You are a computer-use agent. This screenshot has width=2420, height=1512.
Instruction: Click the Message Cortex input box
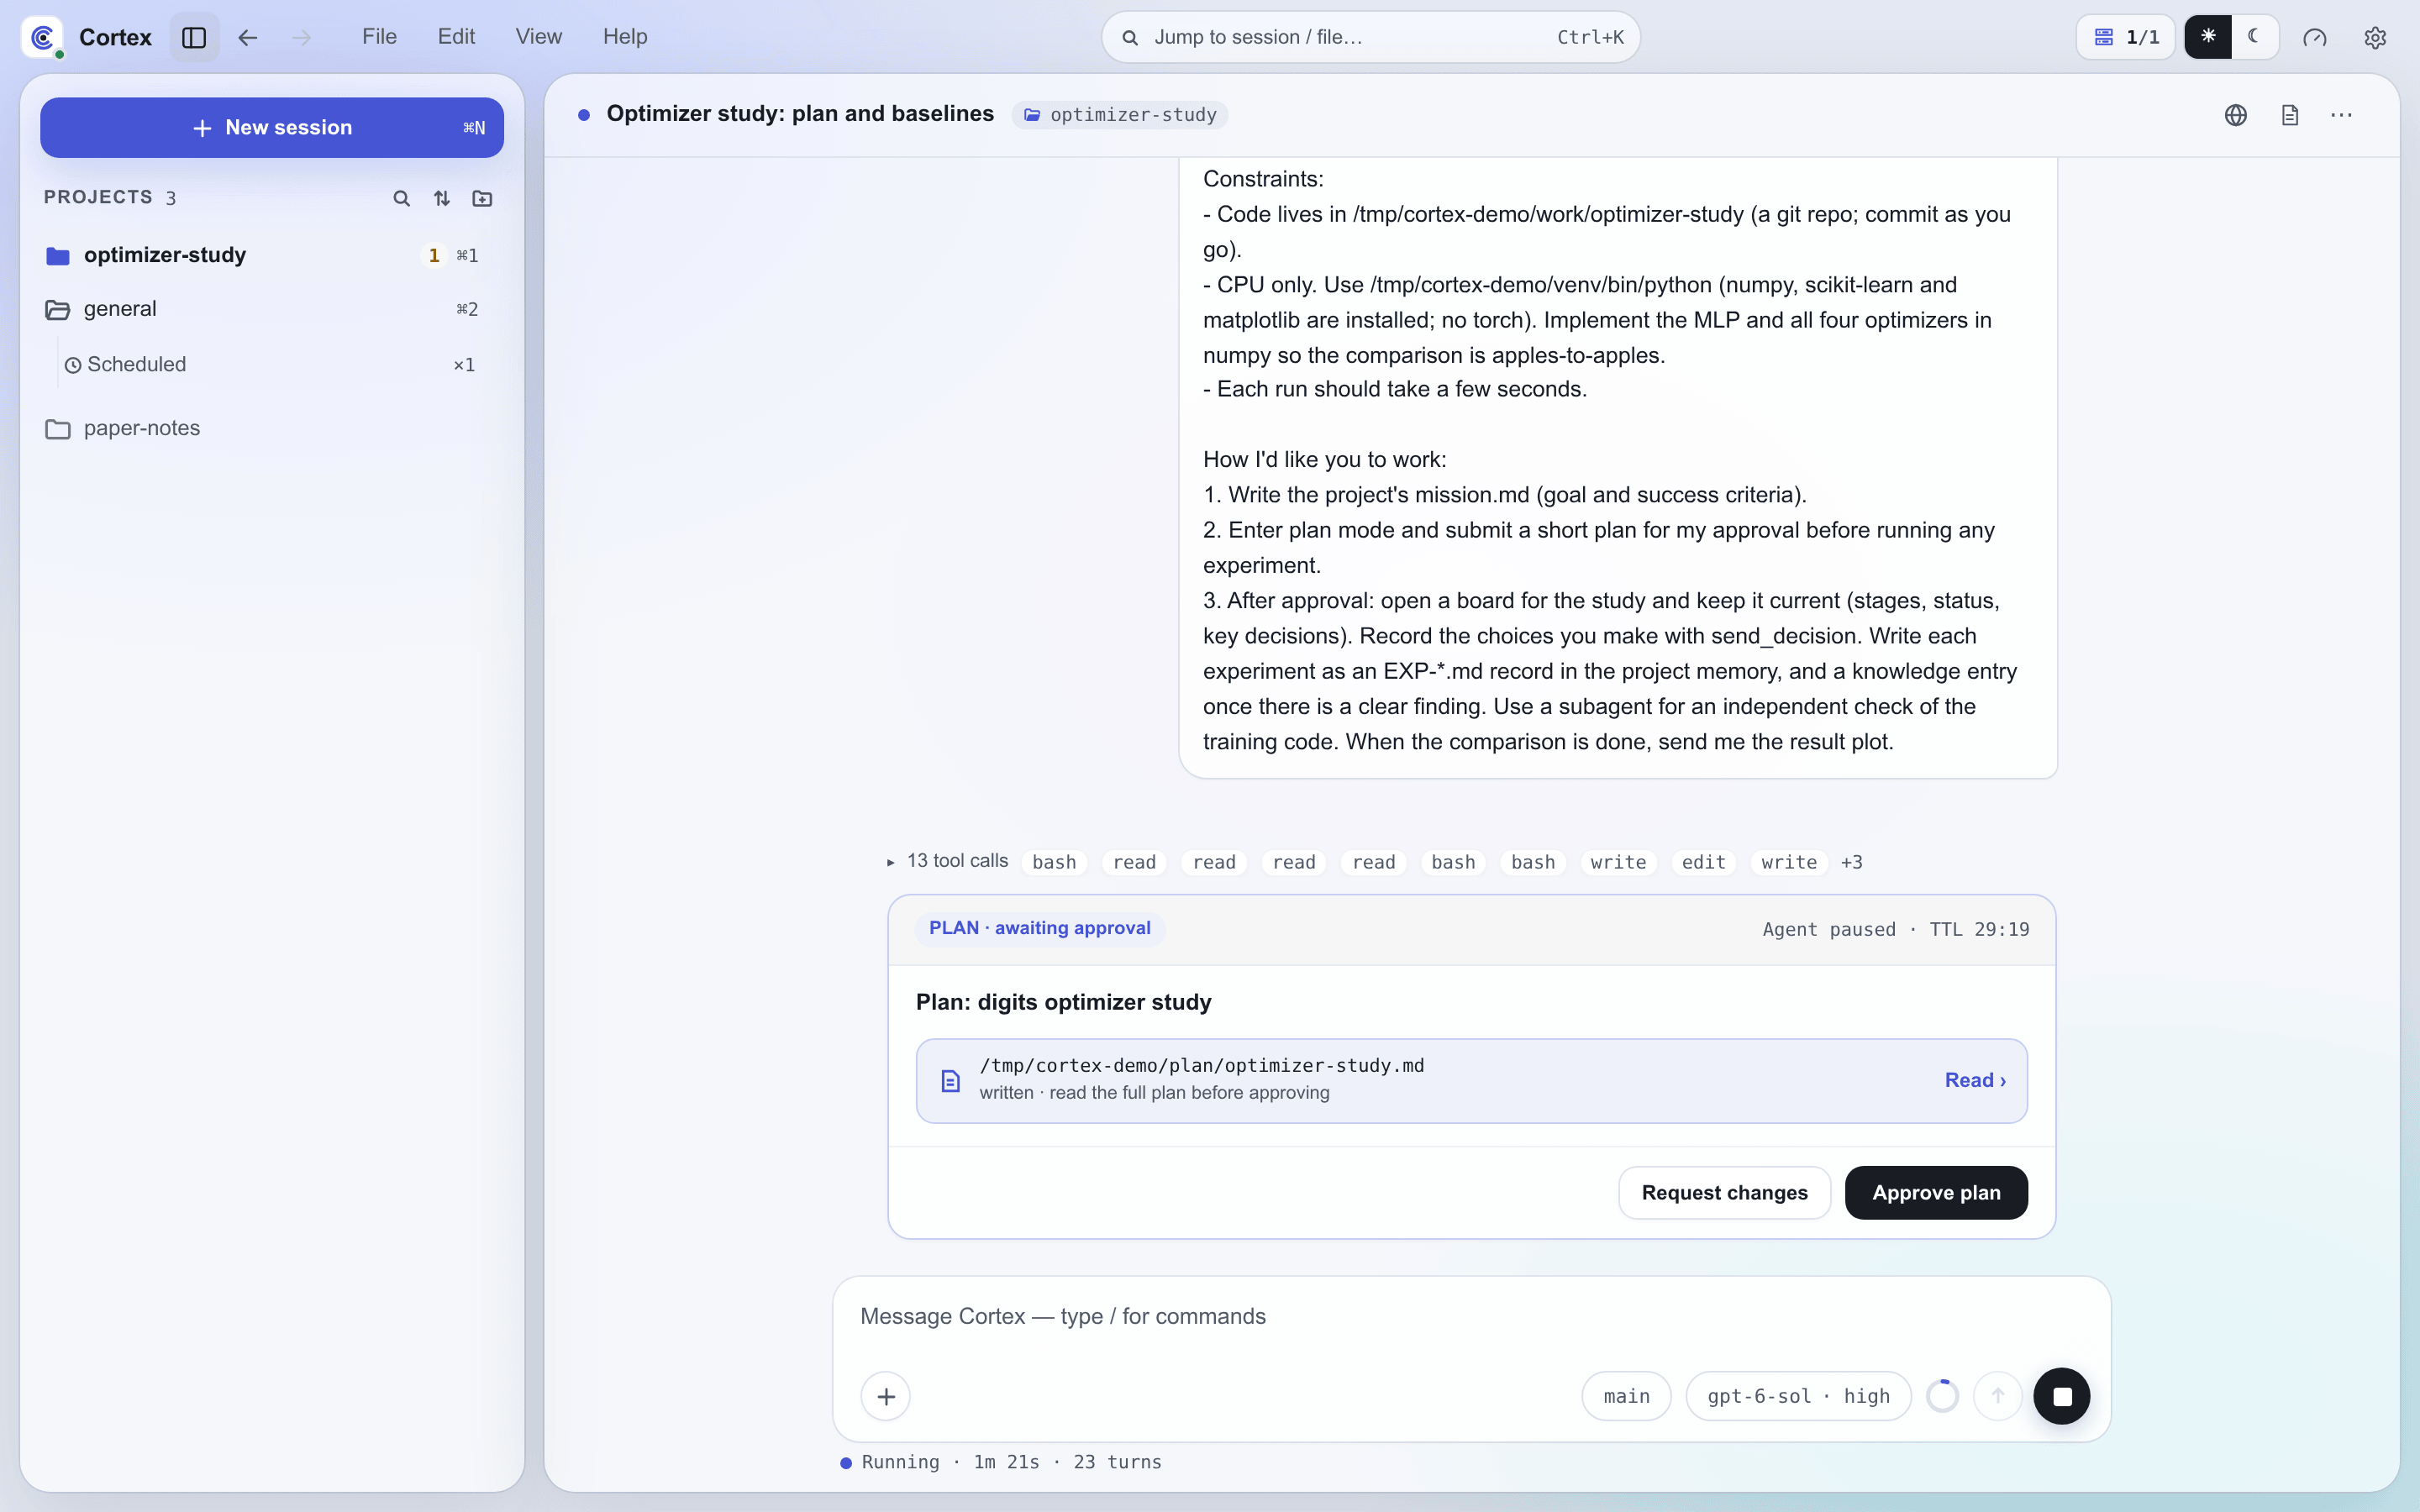(x=1470, y=1316)
